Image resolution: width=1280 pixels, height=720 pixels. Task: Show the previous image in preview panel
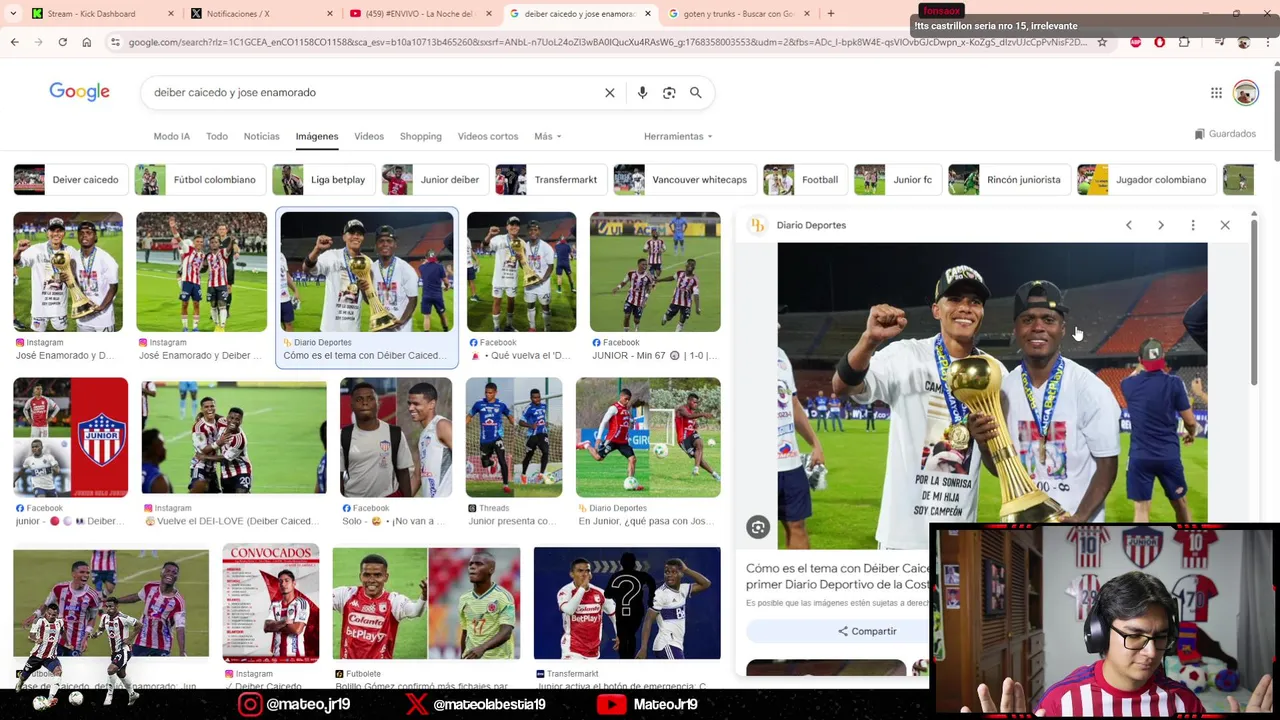pos(1129,225)
